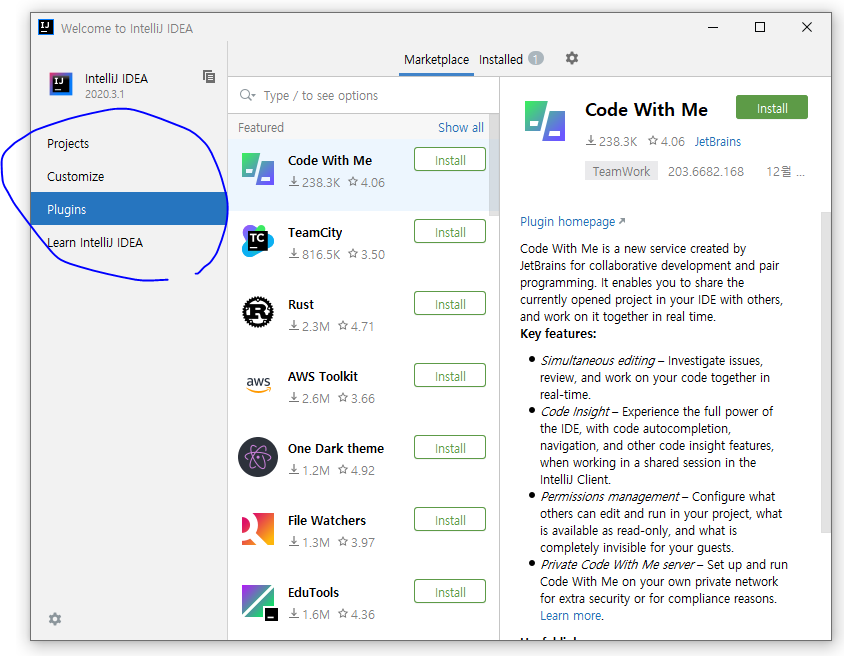Click the 4.92 rating under One Dark theme
The height and width of the screenshot is (656, 844).
[x=356, y=470]
